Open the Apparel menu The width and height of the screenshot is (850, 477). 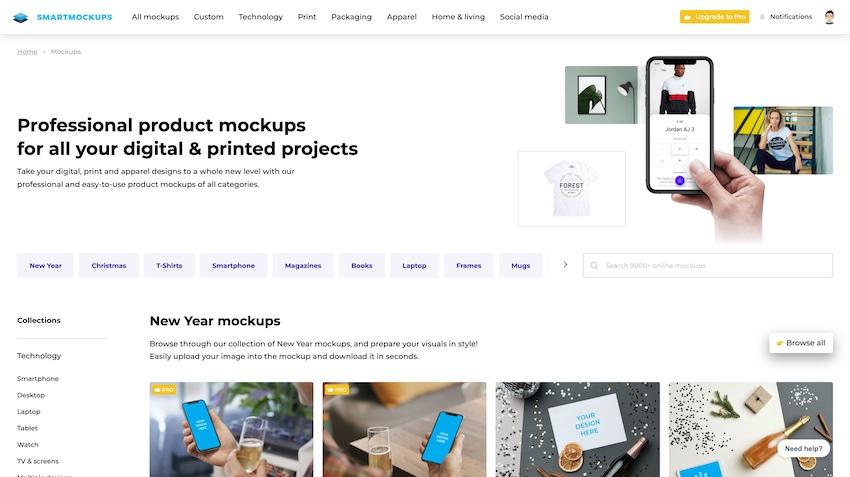[402, 17]
